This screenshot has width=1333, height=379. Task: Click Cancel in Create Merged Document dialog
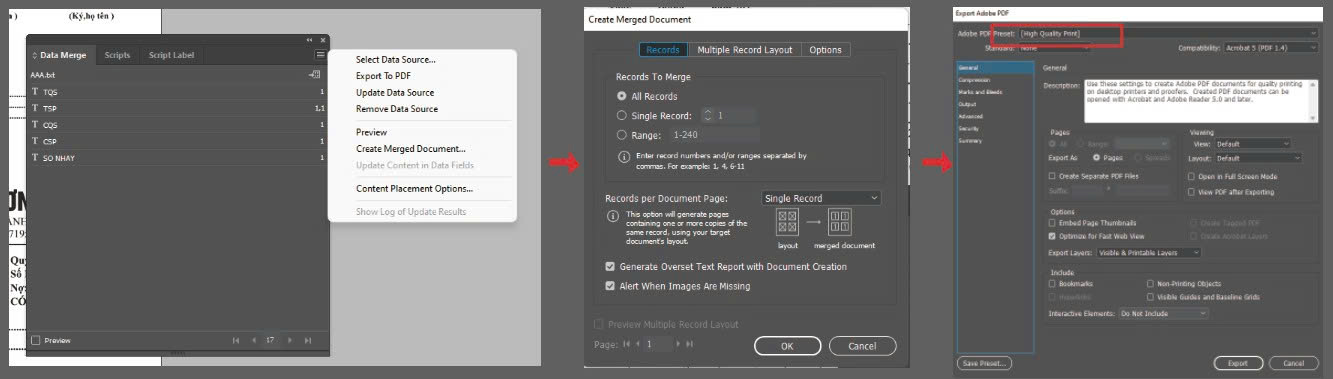tap(862, 346)
